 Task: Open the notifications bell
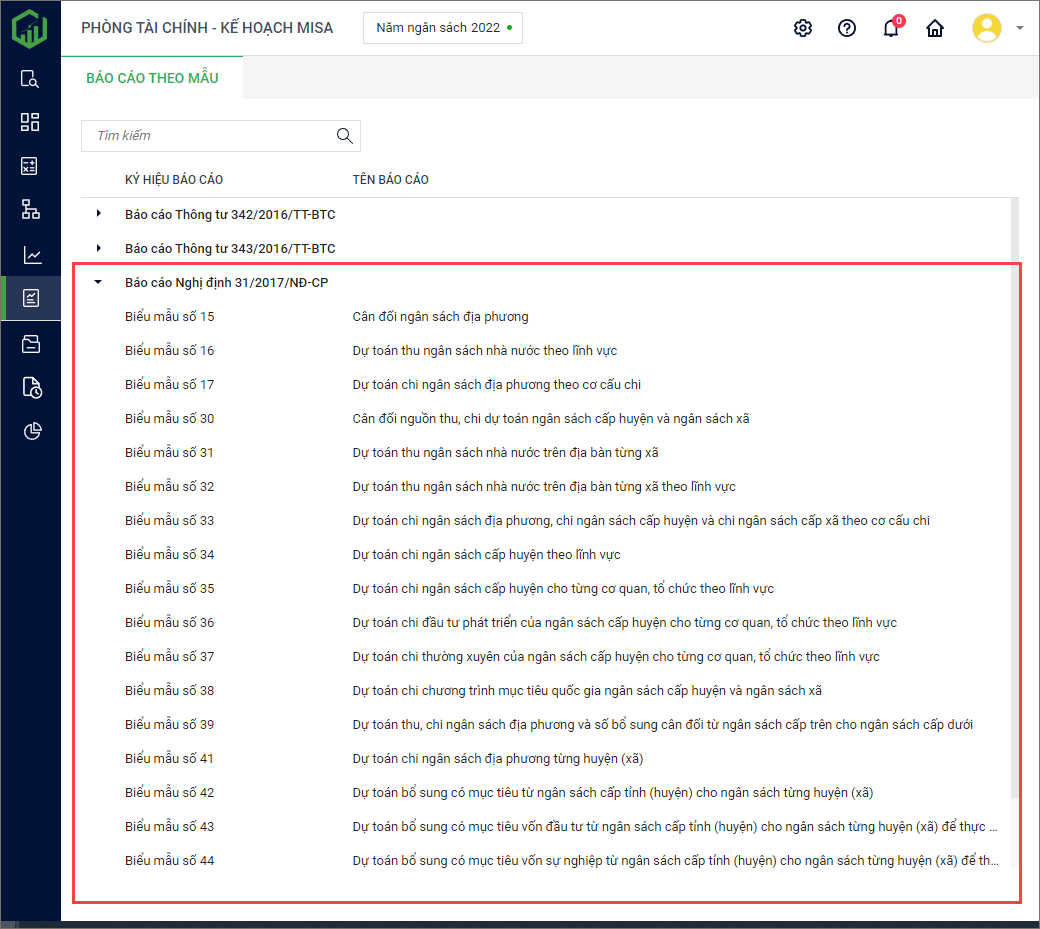point(890,28)
